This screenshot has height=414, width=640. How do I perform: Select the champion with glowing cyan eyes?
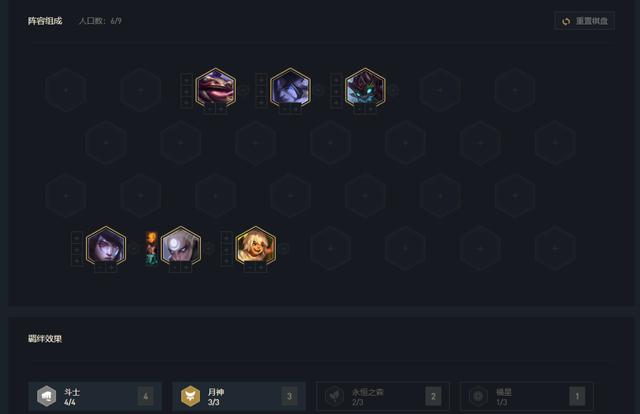click(x=365, y=88)
